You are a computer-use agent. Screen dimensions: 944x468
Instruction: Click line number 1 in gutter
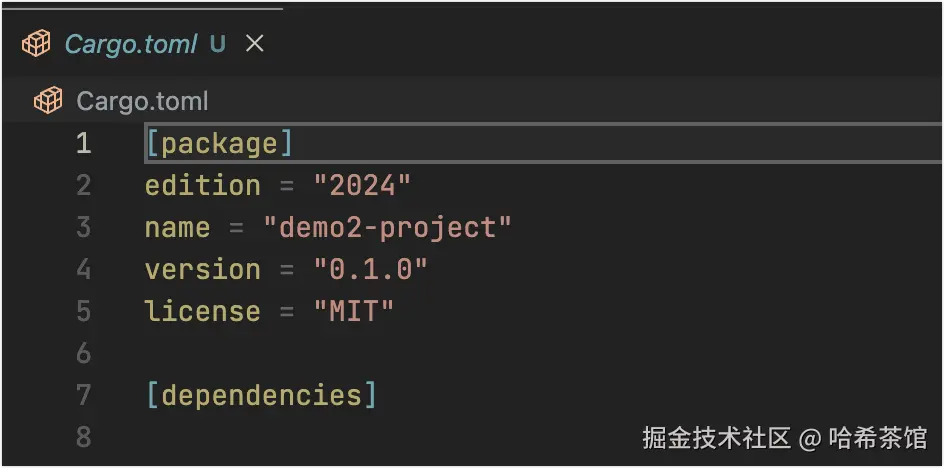point(83,144)
